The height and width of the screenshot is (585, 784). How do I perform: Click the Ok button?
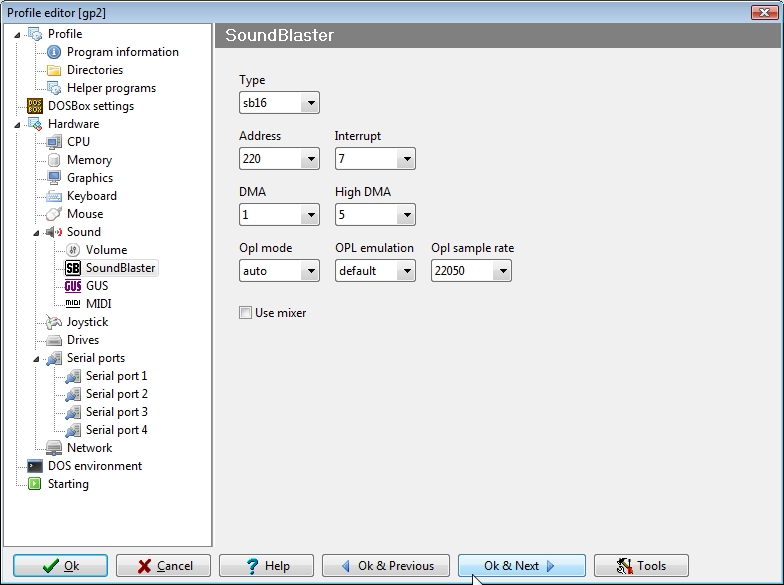click(60, 566)
